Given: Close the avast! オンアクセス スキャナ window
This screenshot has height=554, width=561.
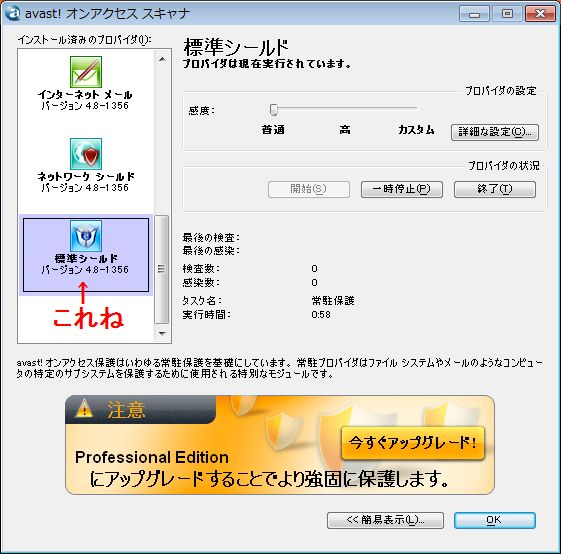Looking at the screenshot, I should point(540,14).
